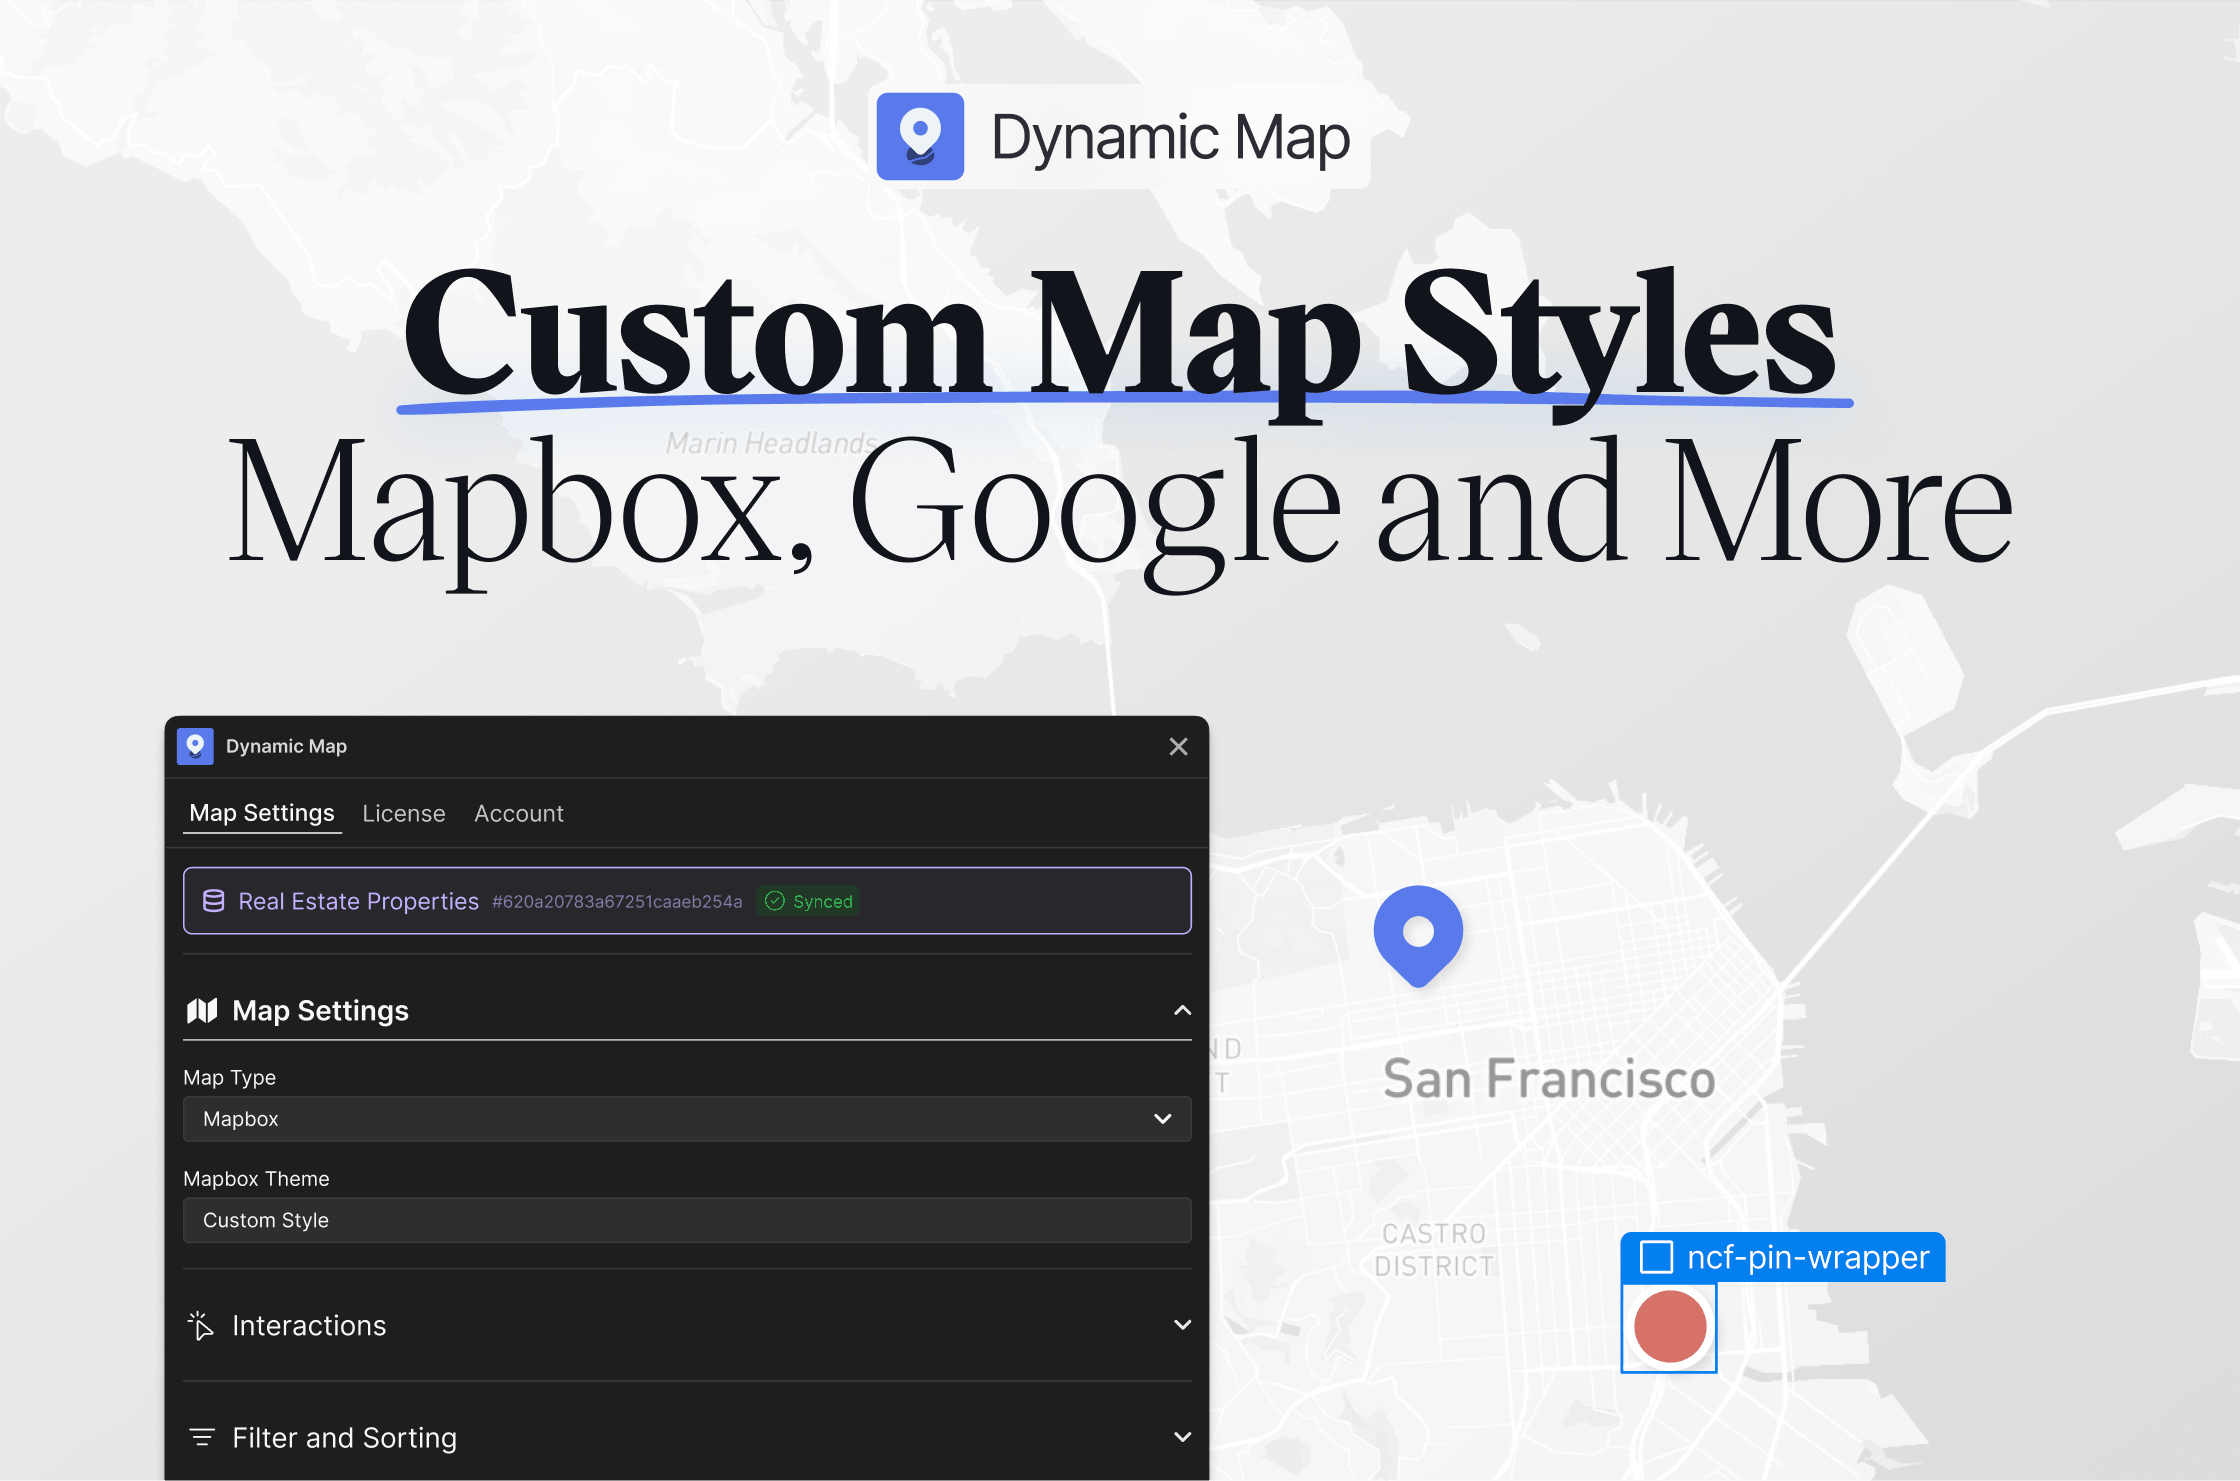
Task: Click the blue map pin over San Francisco
Action: 1418,936
